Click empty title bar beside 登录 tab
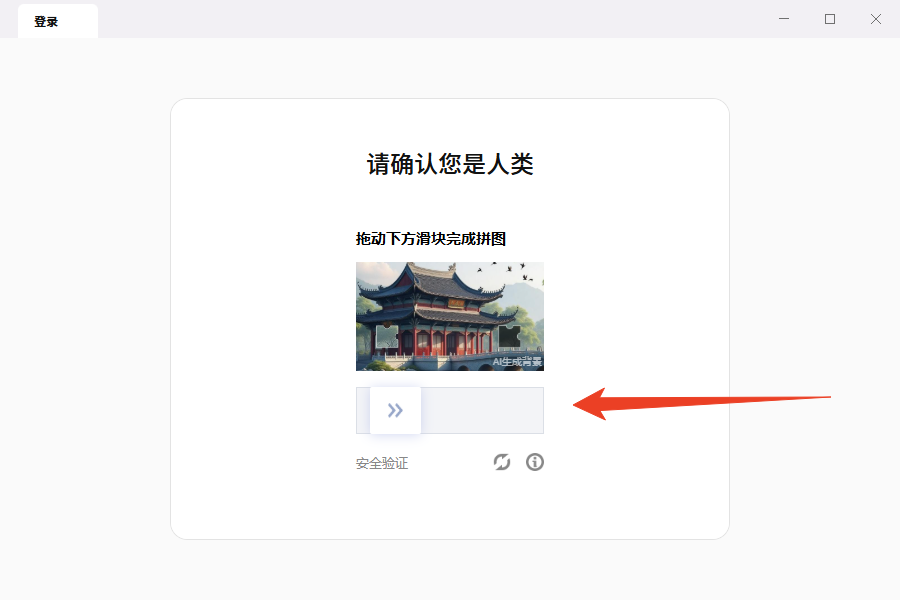 tap(430, 19)
